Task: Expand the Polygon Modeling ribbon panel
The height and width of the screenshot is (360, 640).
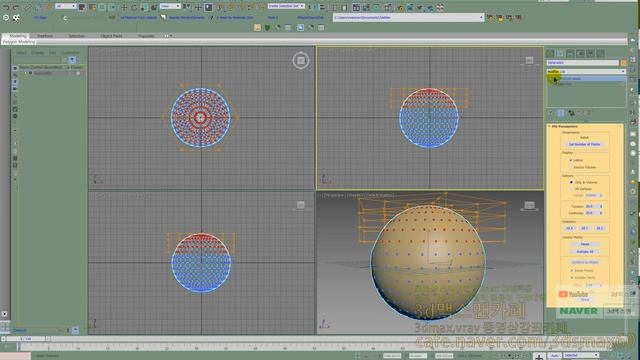Action: 19,42
